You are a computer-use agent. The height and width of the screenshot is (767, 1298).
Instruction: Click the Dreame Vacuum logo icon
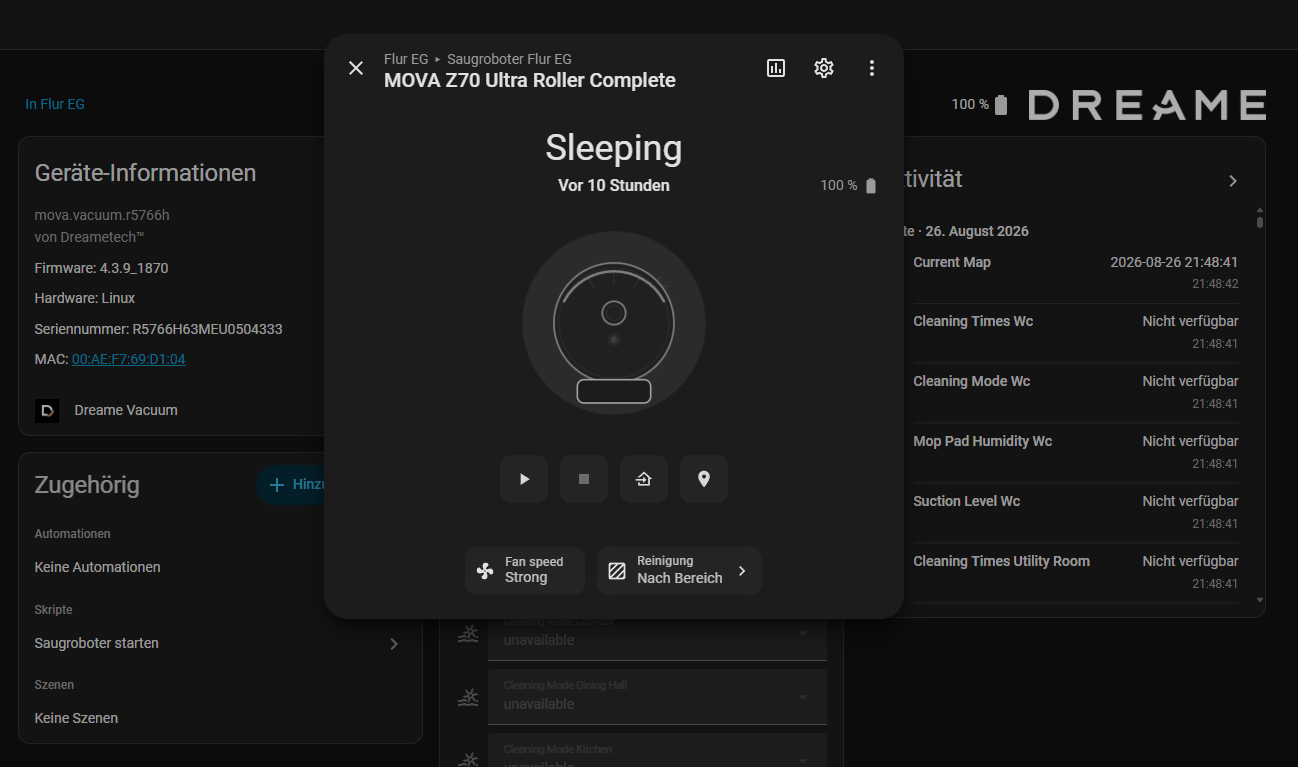pos(47,410)
